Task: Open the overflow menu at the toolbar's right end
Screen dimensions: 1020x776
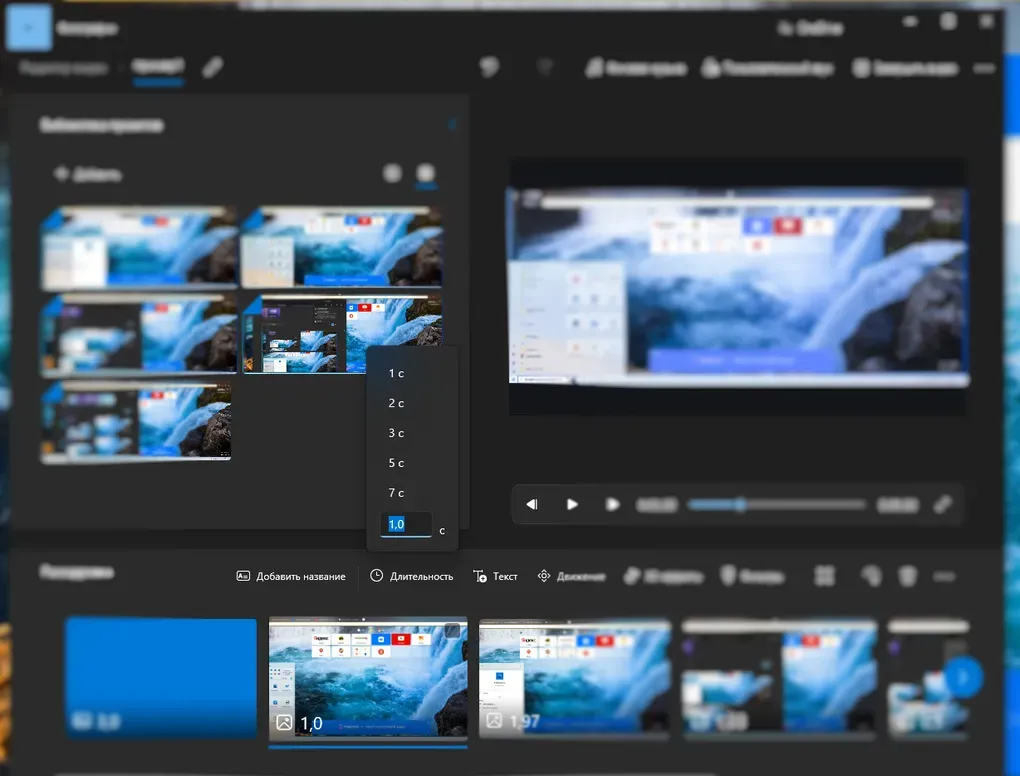Action: coord(944,576)
